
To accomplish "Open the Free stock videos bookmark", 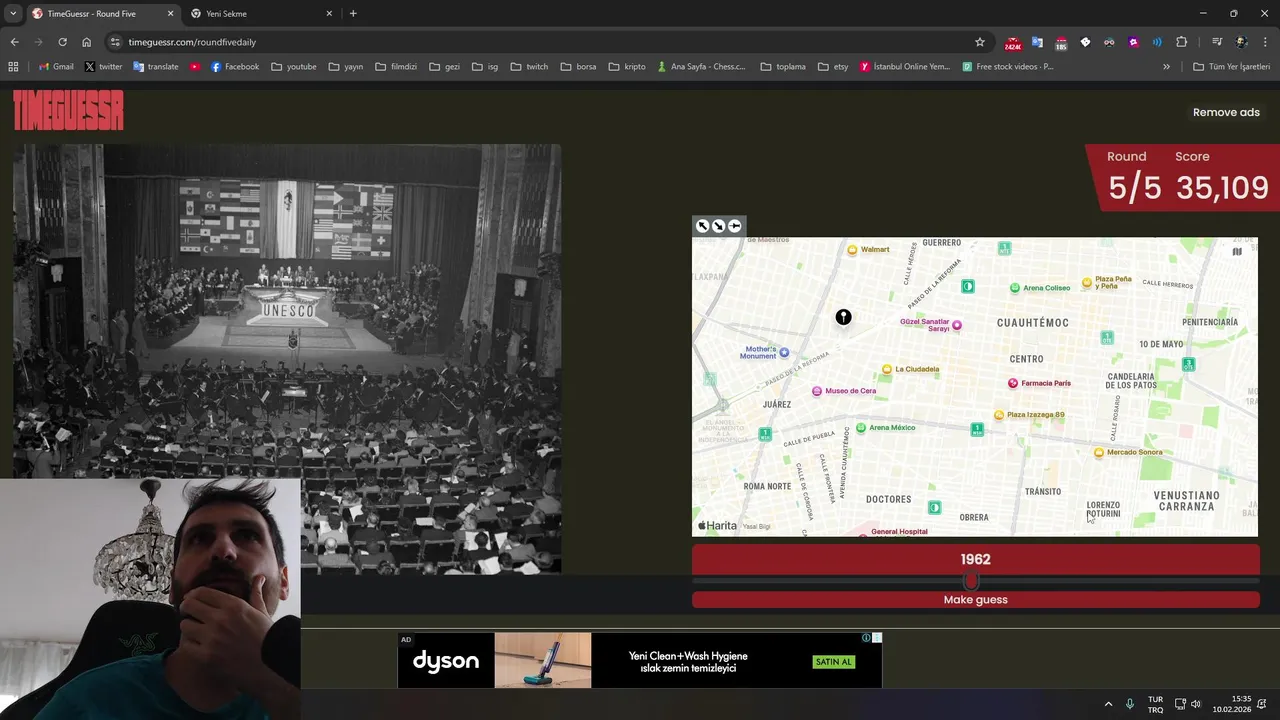I will pos(1008,66).
